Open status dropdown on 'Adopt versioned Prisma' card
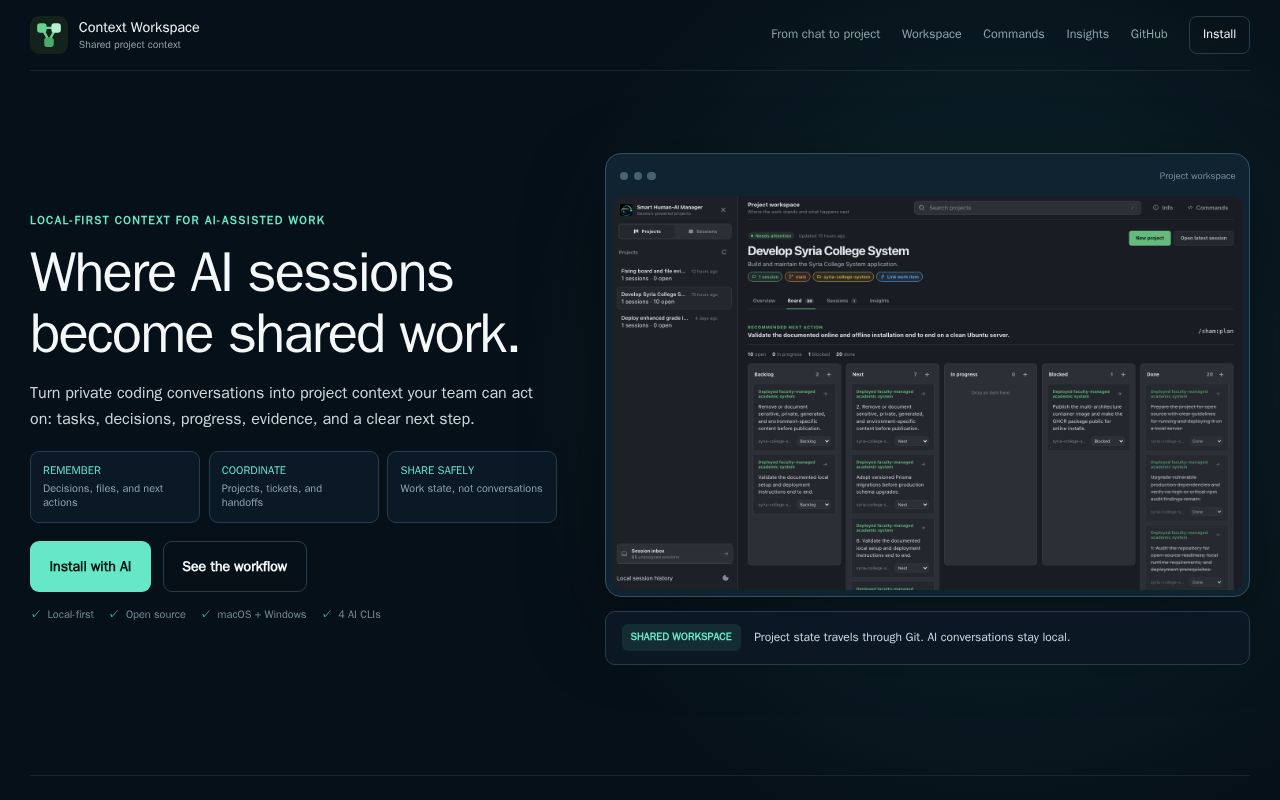 [911, 505]
